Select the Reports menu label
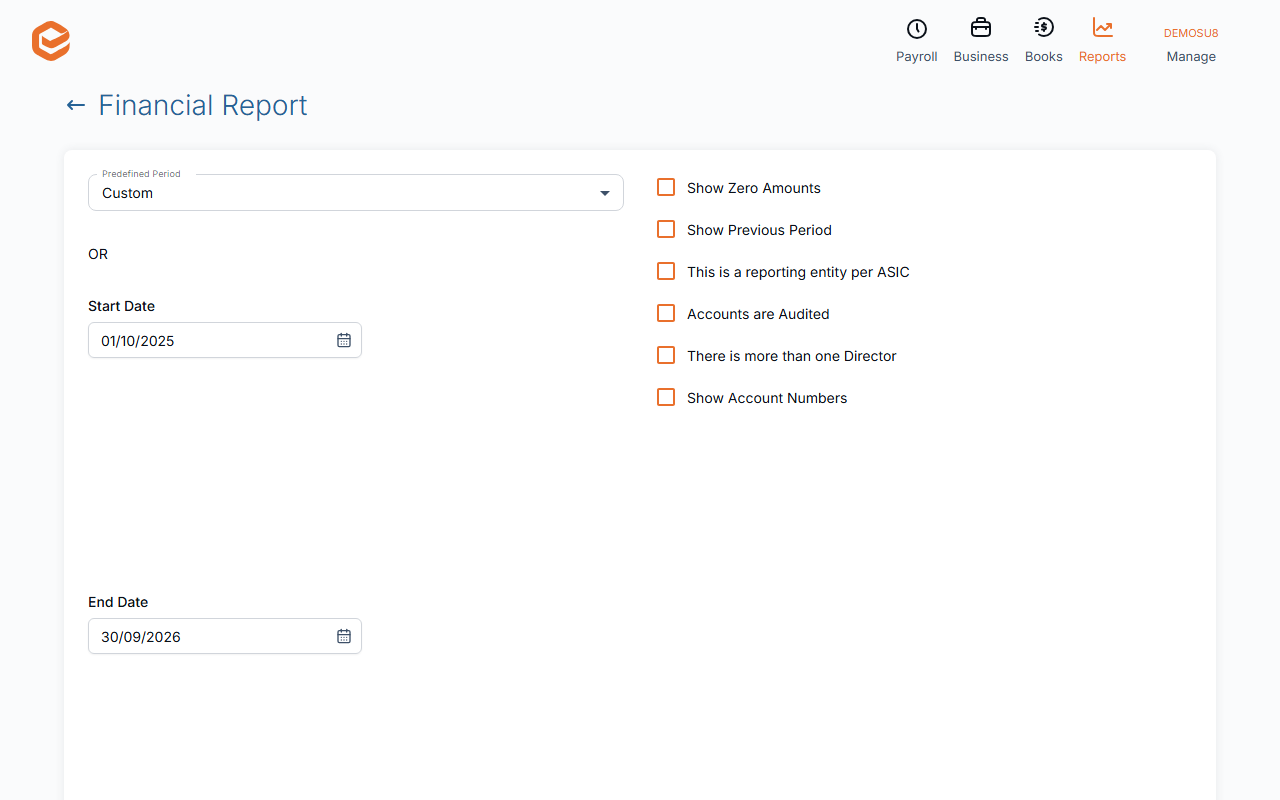Screen dimensions: 1280x800 point(1103,57)
